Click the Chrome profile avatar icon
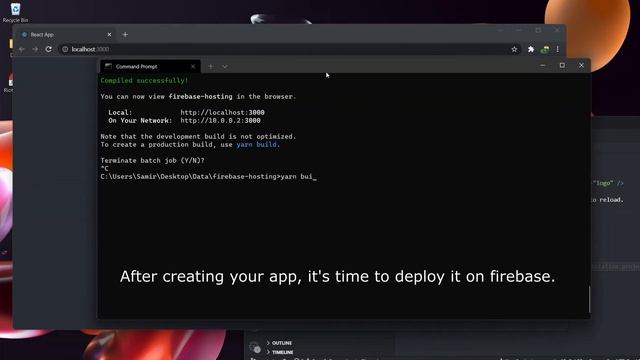This screenshot has width=640, height=360. 545,49
